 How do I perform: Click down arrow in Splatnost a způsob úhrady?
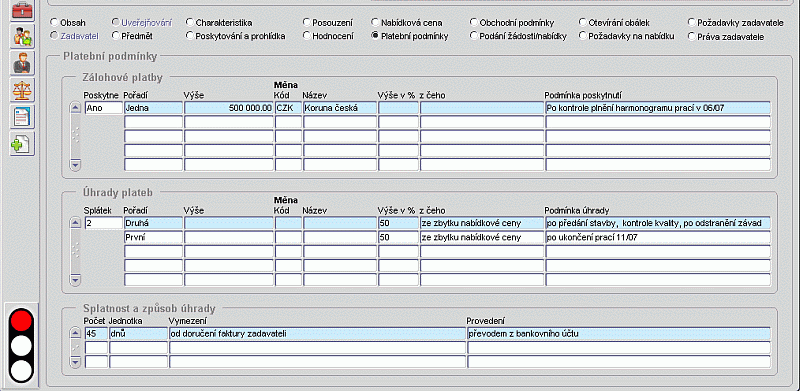76,362
